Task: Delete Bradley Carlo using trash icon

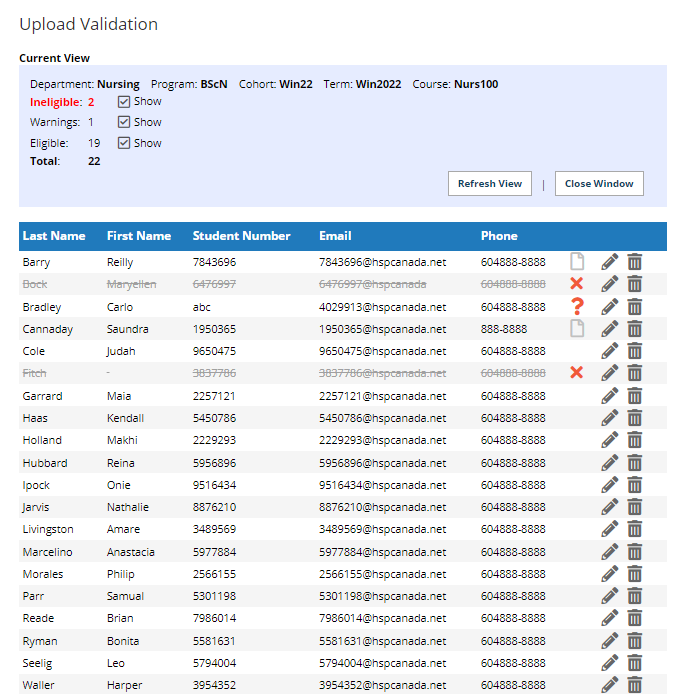Action: 635,307
